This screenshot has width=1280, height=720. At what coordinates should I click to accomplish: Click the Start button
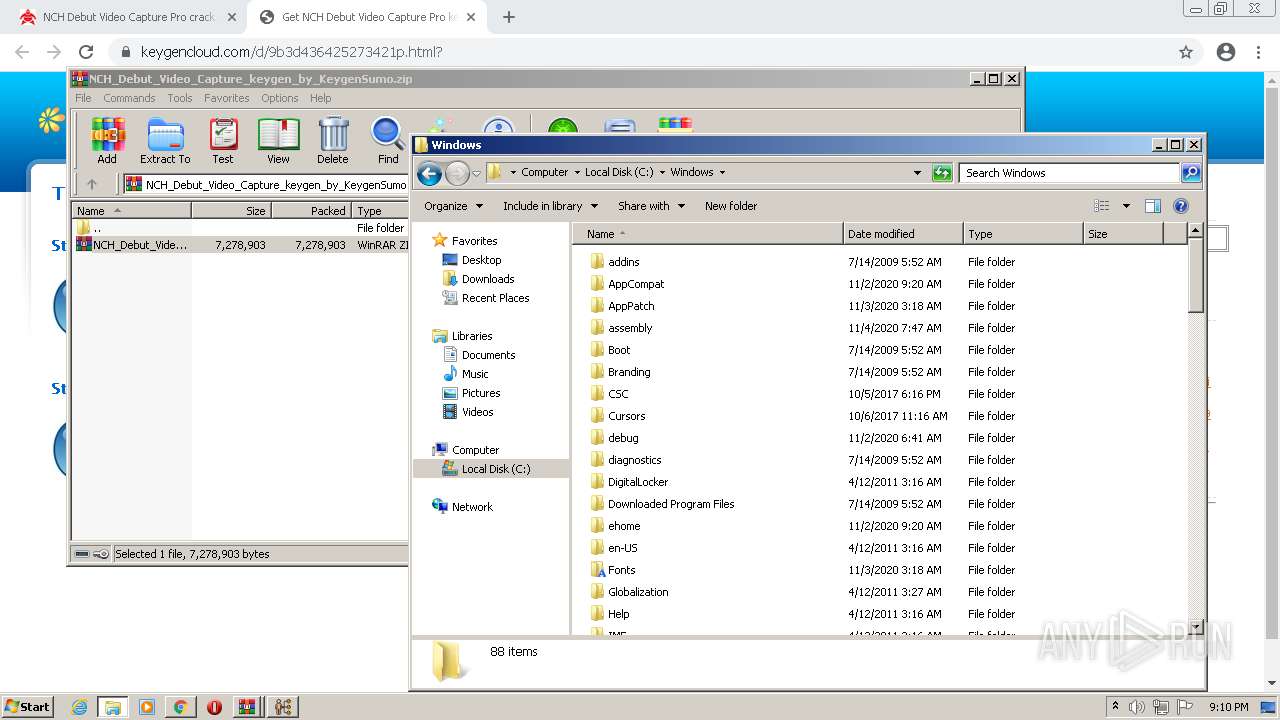click(x=28, y=707)
